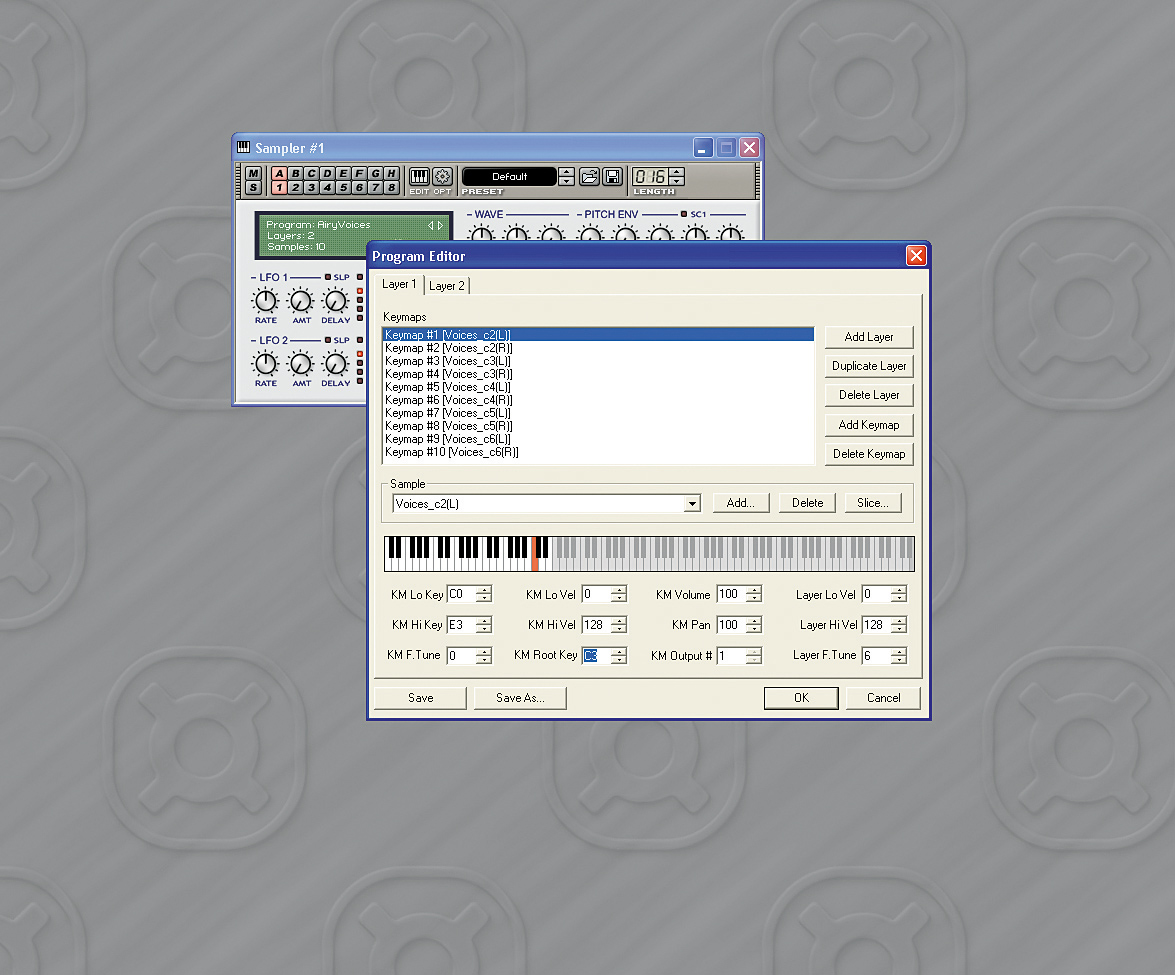Select Keymap #1 [Voices_c2(L)]
Image resolution: width=1175 pixels, height=975 pixels.
598,335
